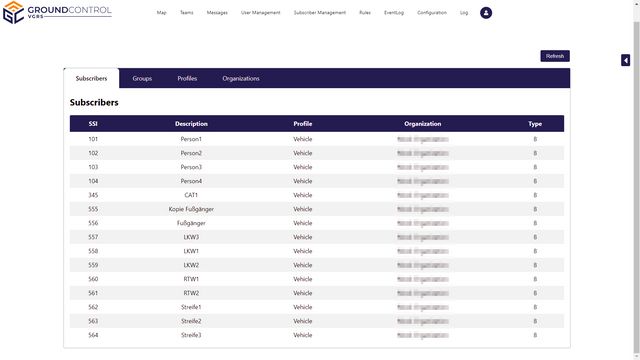The image size is (640, 360).
Task: Select the LKW1 description
Action: click(x=191, y=251)
